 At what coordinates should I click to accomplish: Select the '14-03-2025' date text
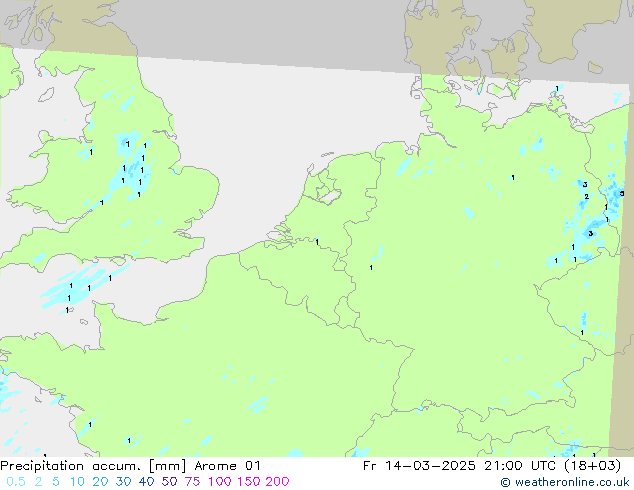tap(430, 466)
